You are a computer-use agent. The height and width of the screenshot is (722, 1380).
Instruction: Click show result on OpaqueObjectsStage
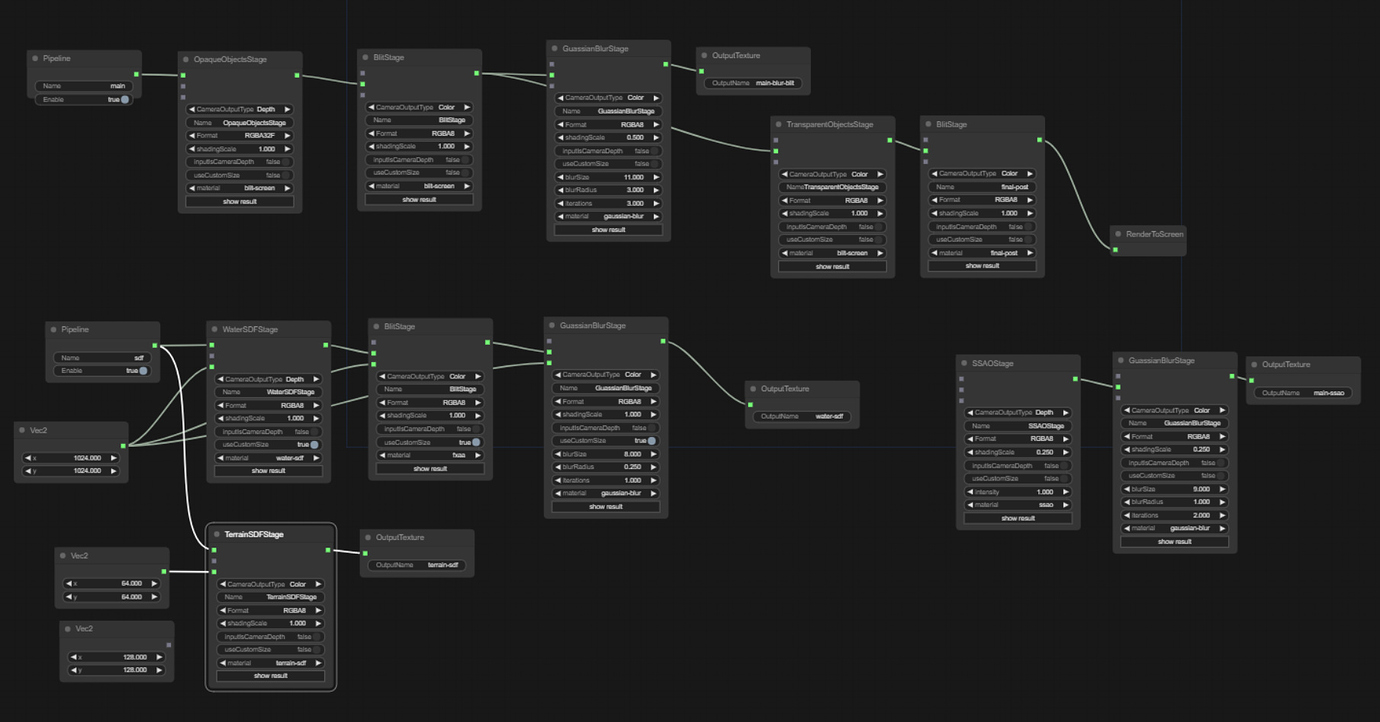[x=240, y=201]
